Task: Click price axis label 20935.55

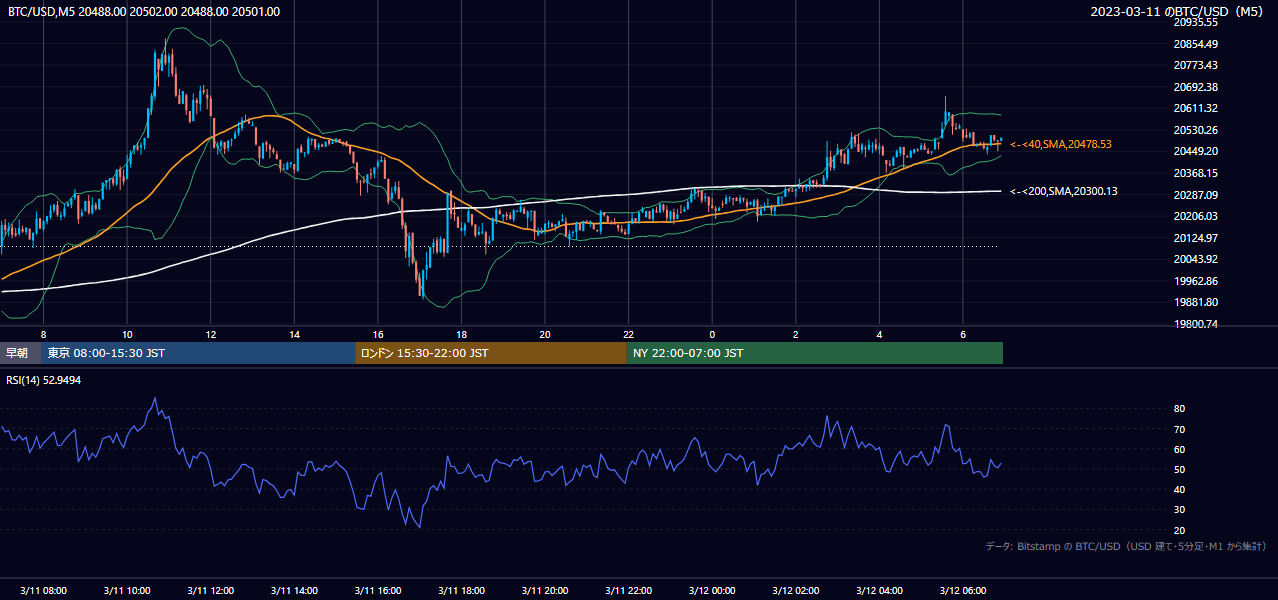Action: 1195,22
